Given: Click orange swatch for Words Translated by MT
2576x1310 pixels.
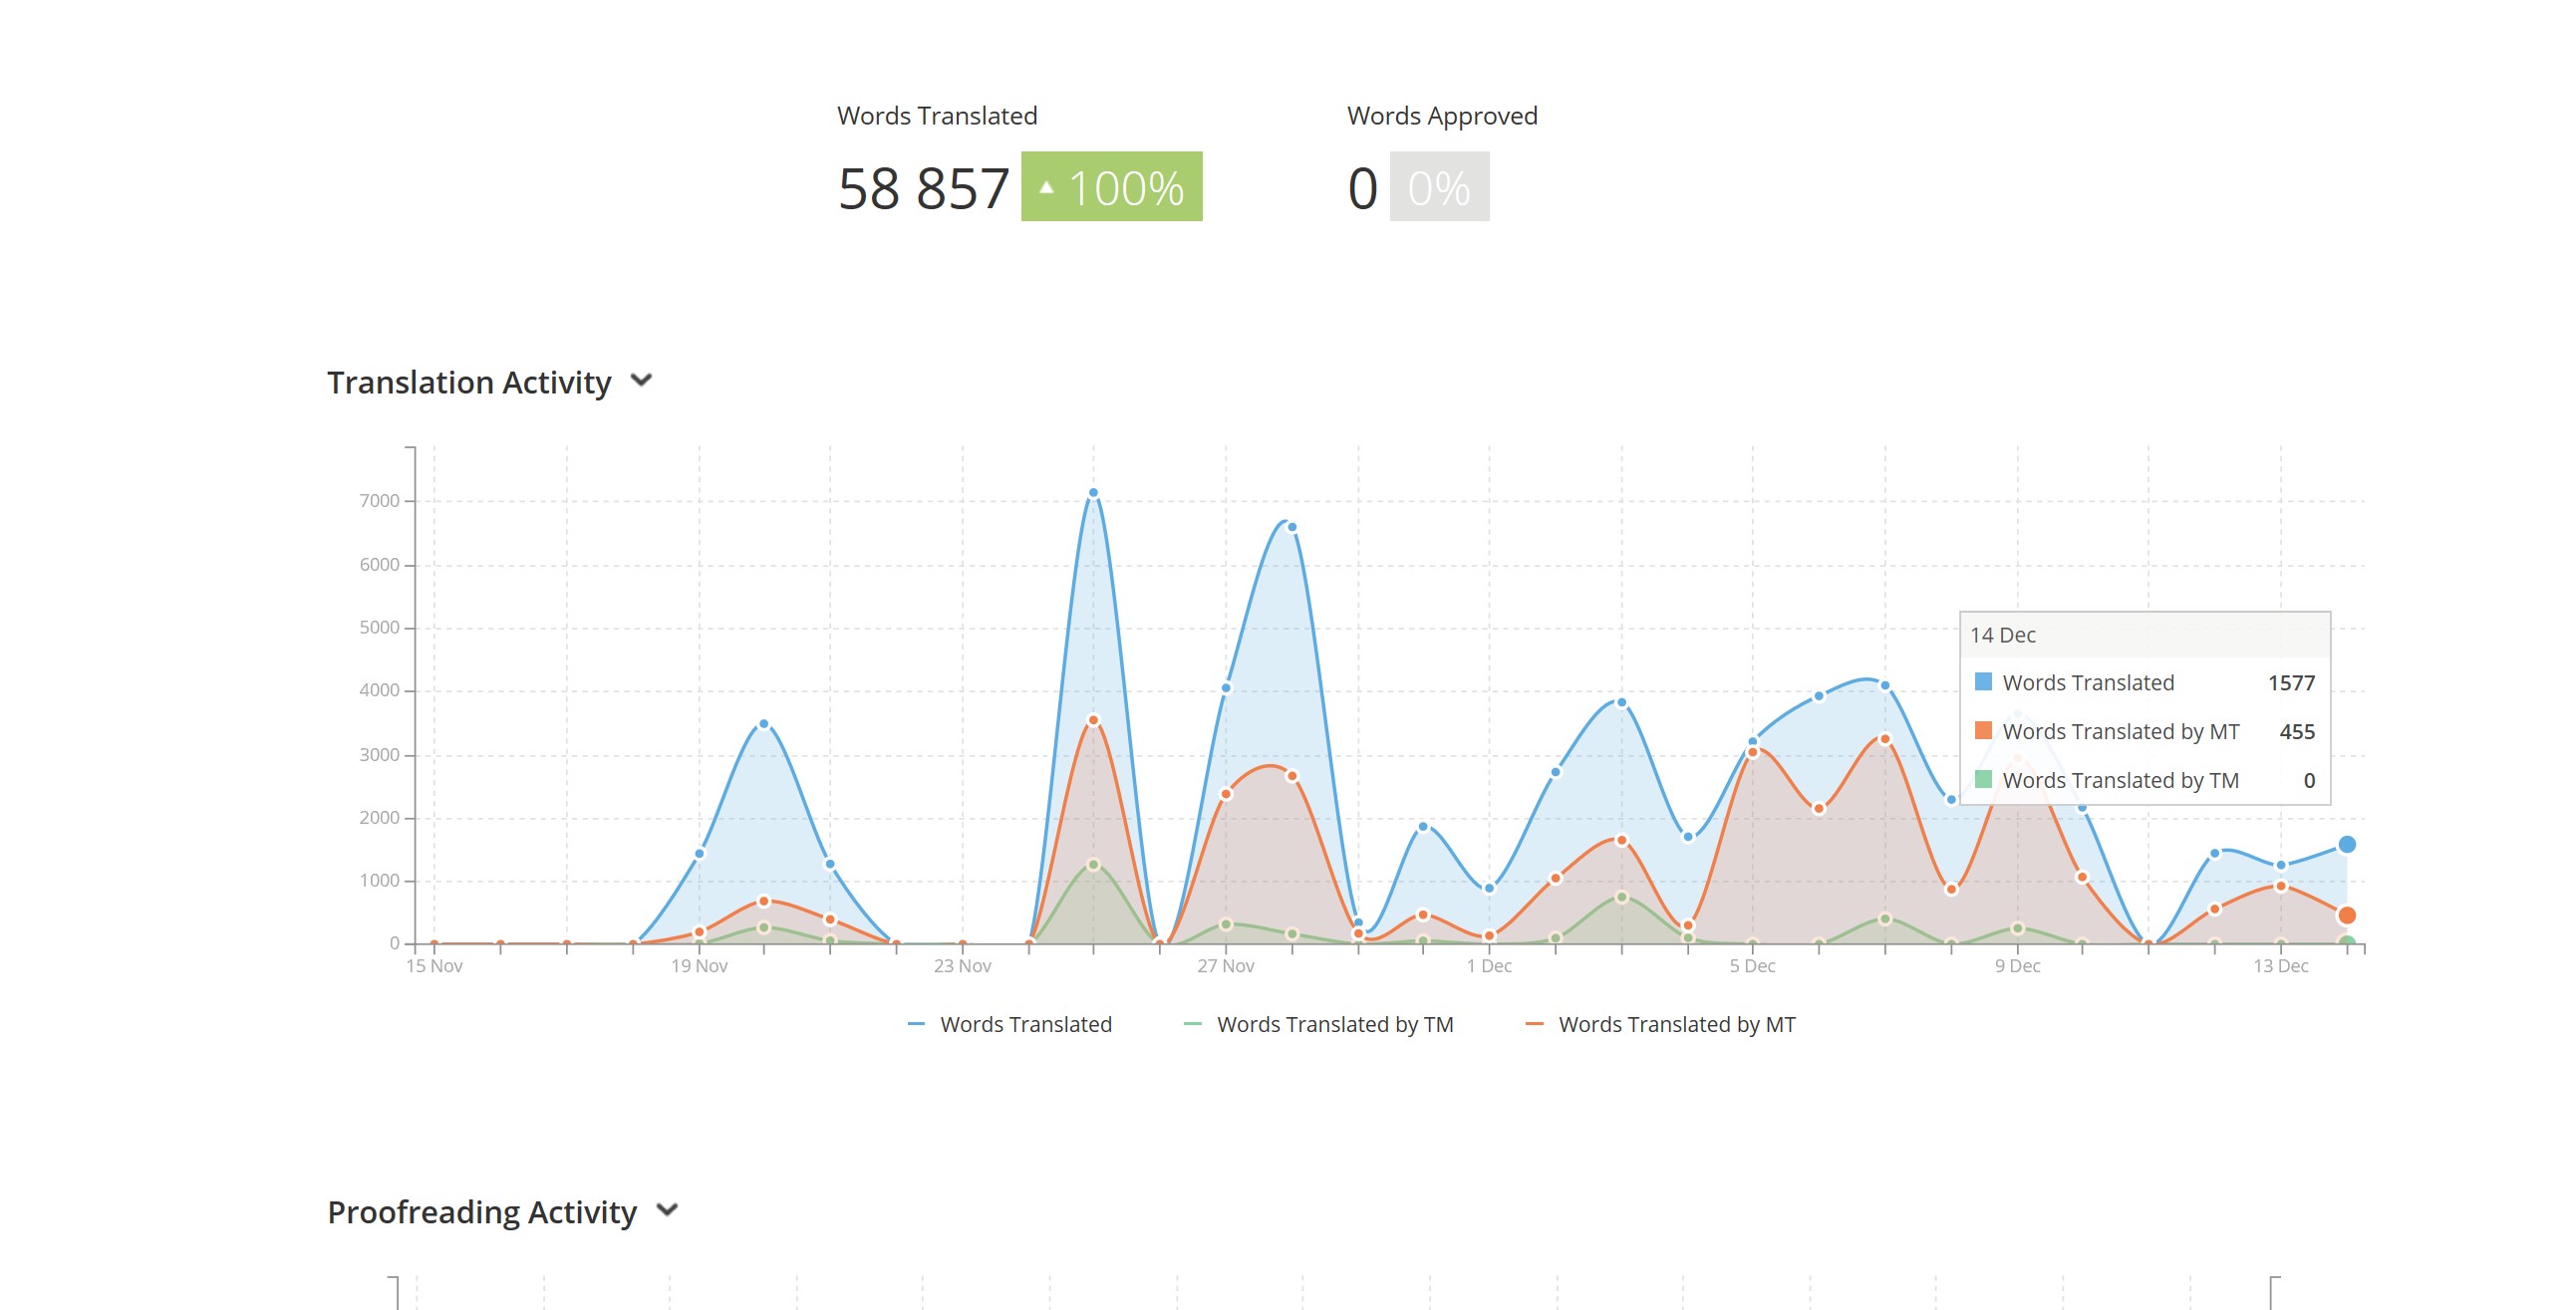Looking at the screenshot, I should (1983, 731).
